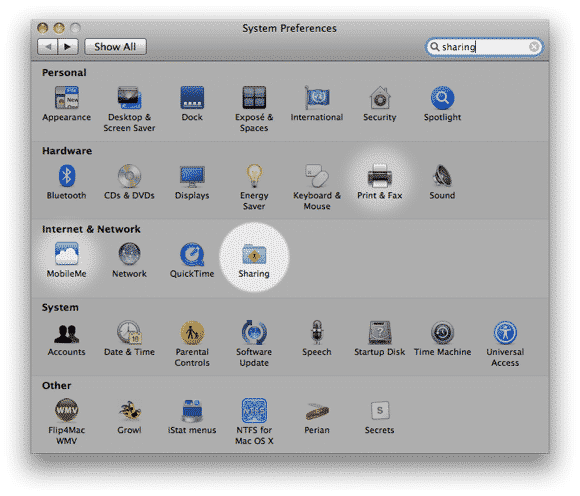Open Print & Fax preferences
580x496 pixels.
pyautogui.click(x=380, y=182)
